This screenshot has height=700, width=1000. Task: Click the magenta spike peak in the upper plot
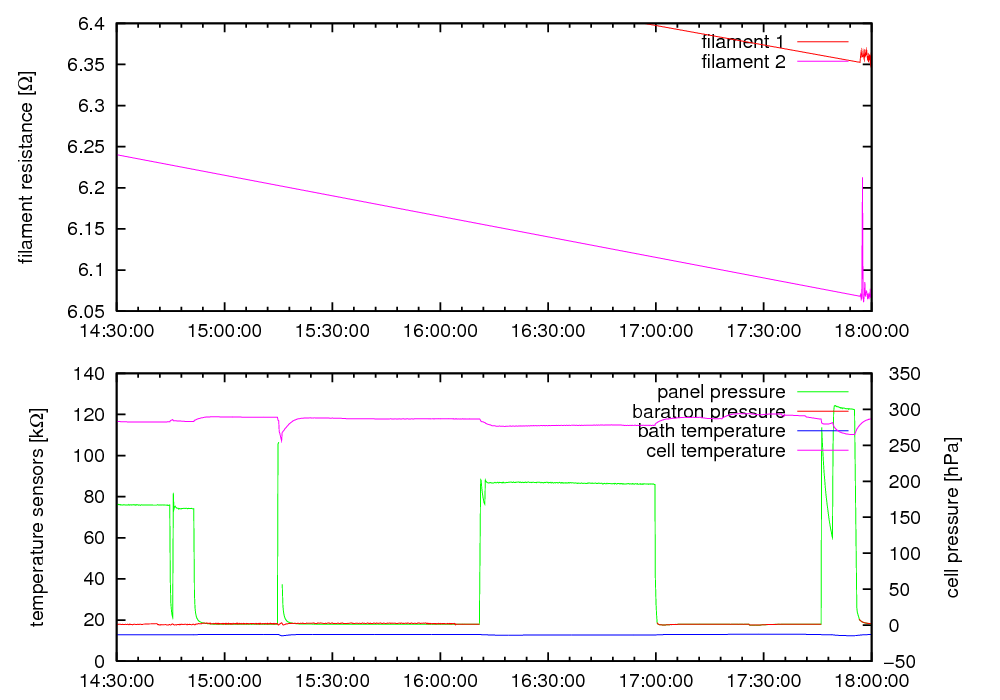pos(862,179)
